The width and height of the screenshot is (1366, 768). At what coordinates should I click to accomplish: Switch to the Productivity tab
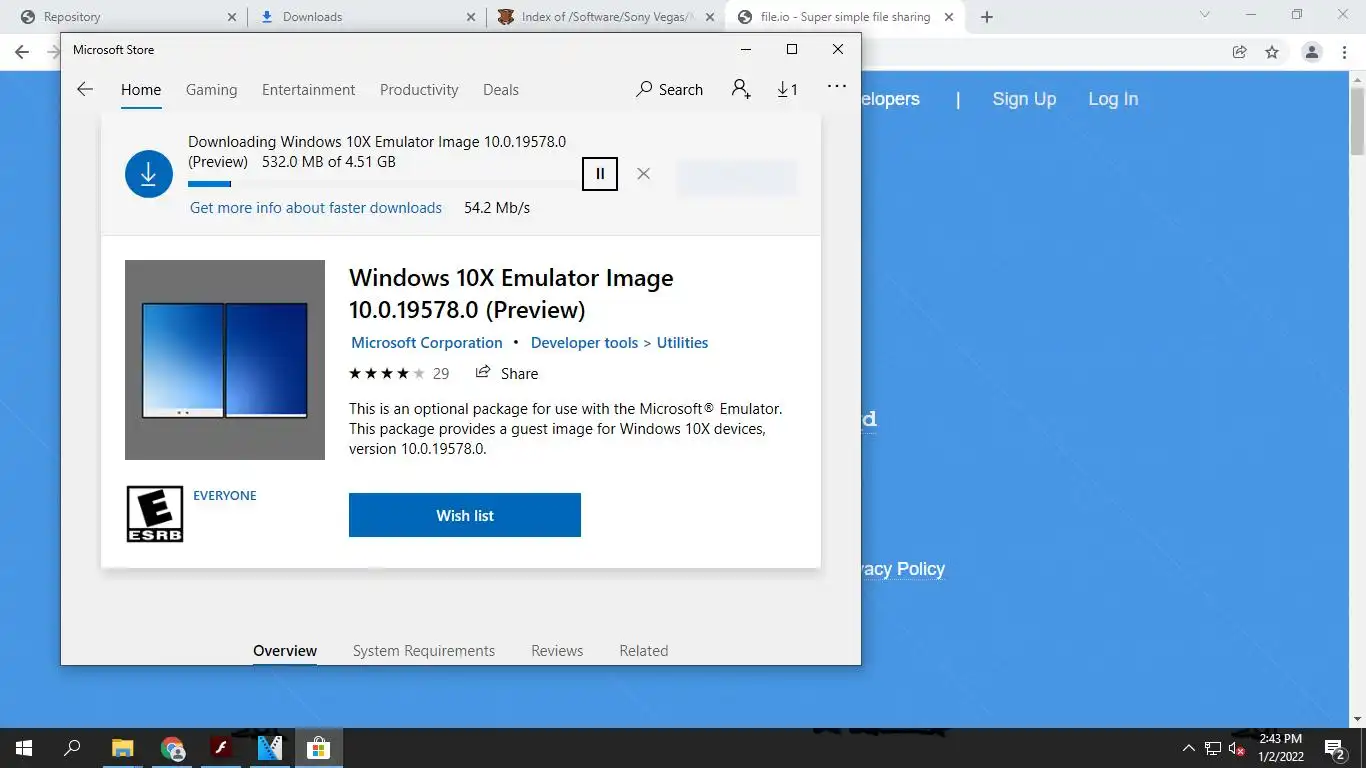pyautogui.click(x=419, y=89)
